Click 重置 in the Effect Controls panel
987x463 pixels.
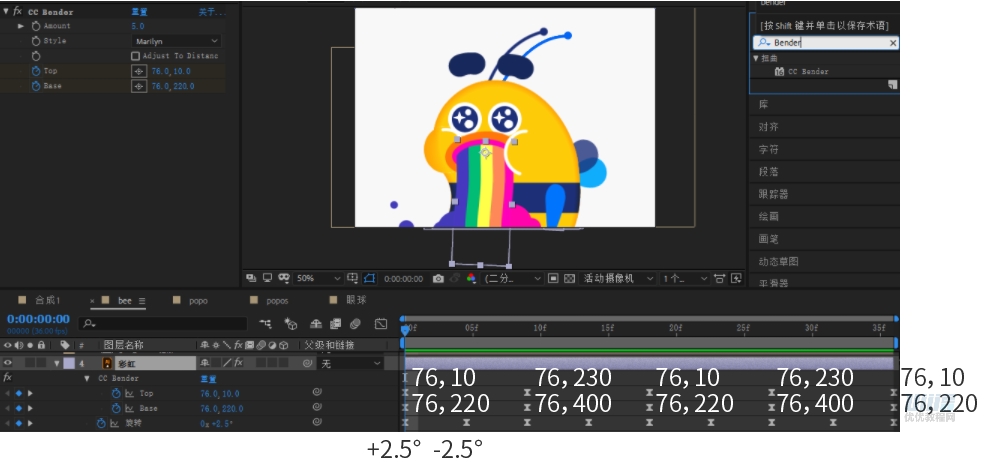click(x=139, y=11)
